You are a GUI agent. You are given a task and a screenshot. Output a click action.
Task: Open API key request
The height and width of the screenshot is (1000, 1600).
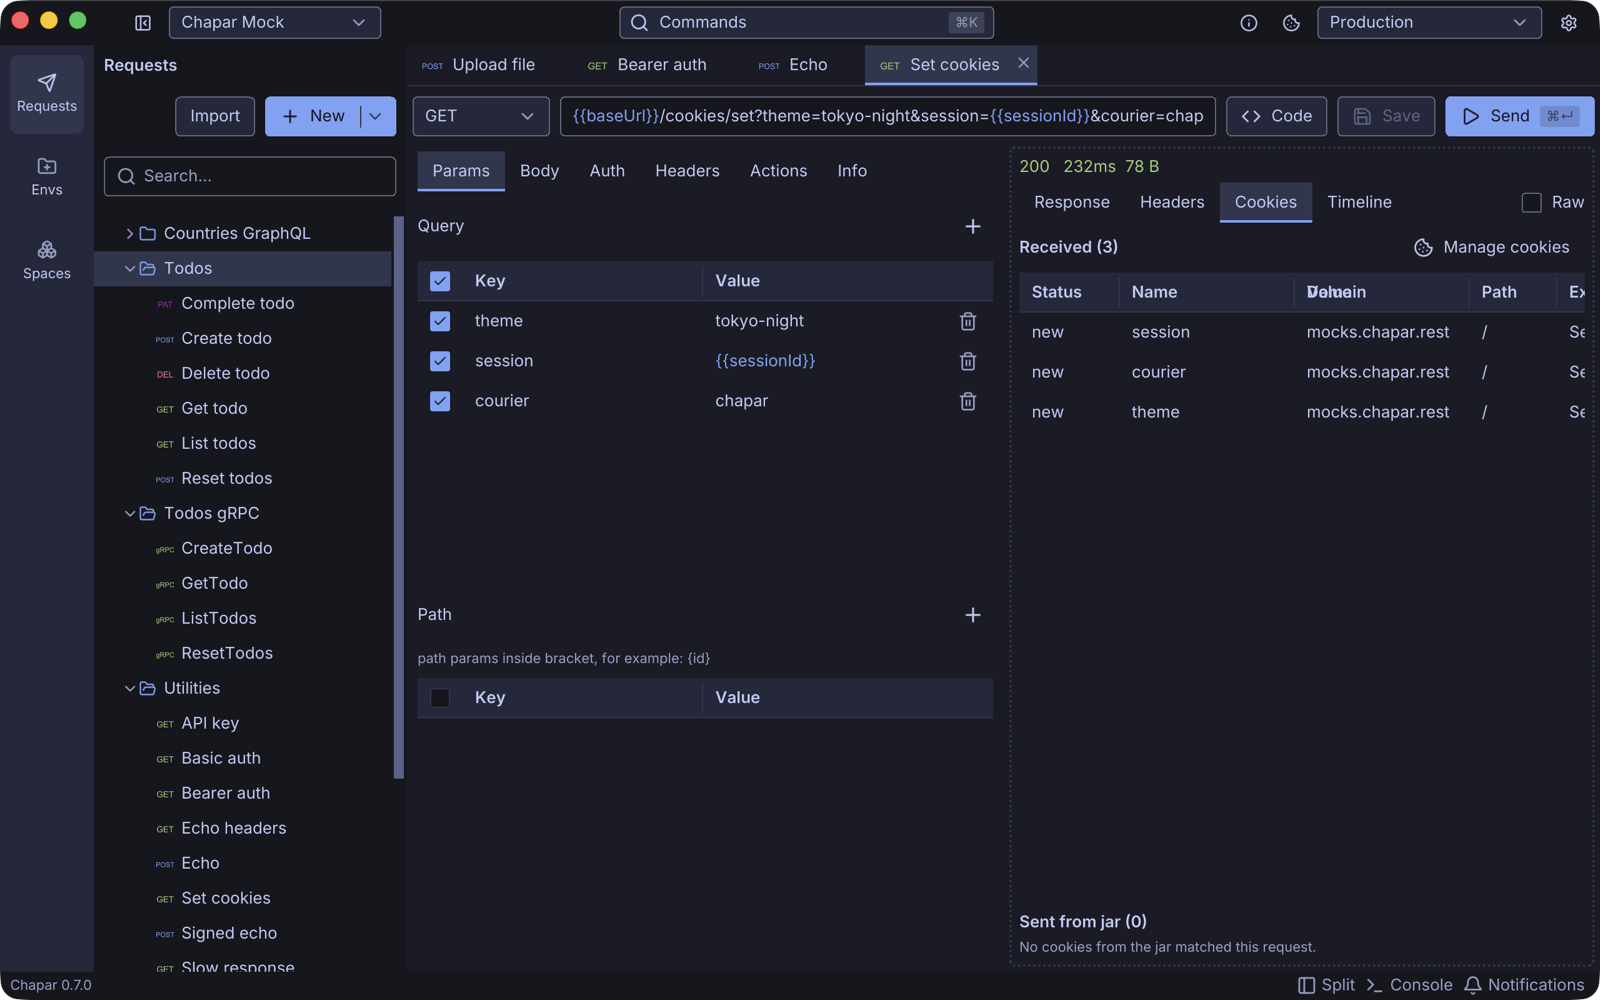[x=242, y=723]
